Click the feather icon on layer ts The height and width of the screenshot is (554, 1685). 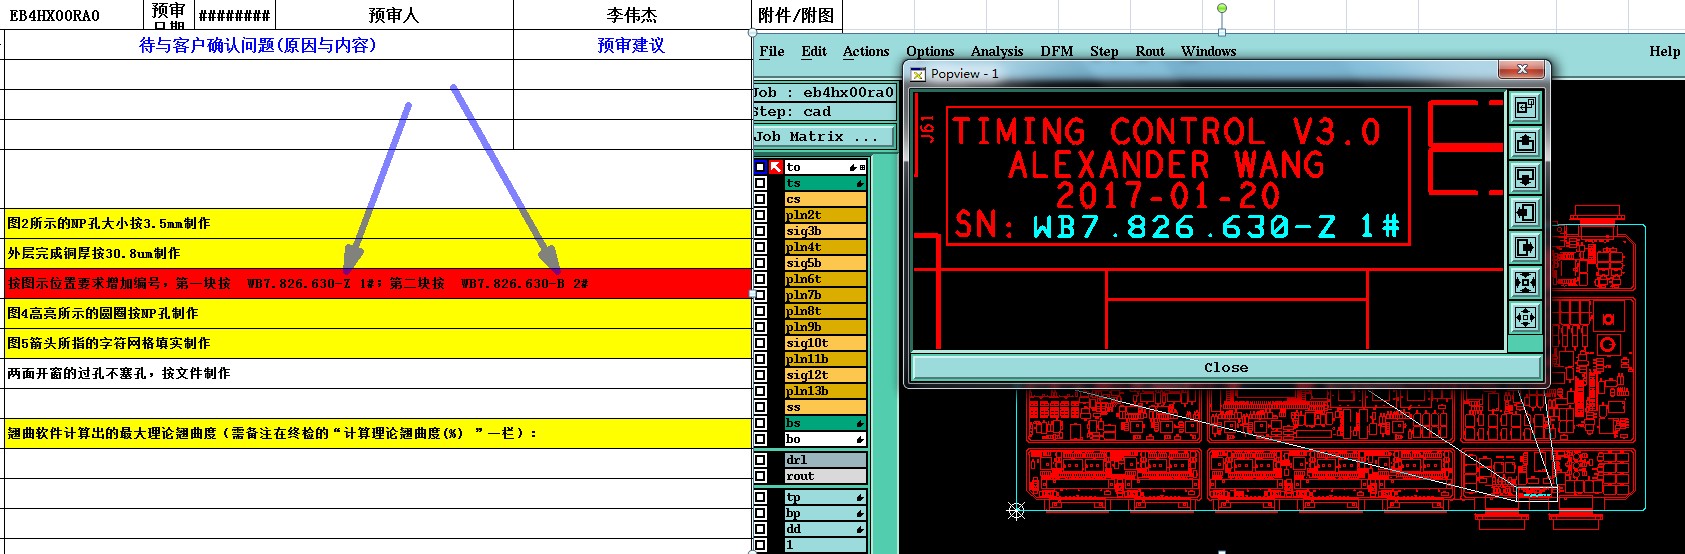tap(859, 183)
